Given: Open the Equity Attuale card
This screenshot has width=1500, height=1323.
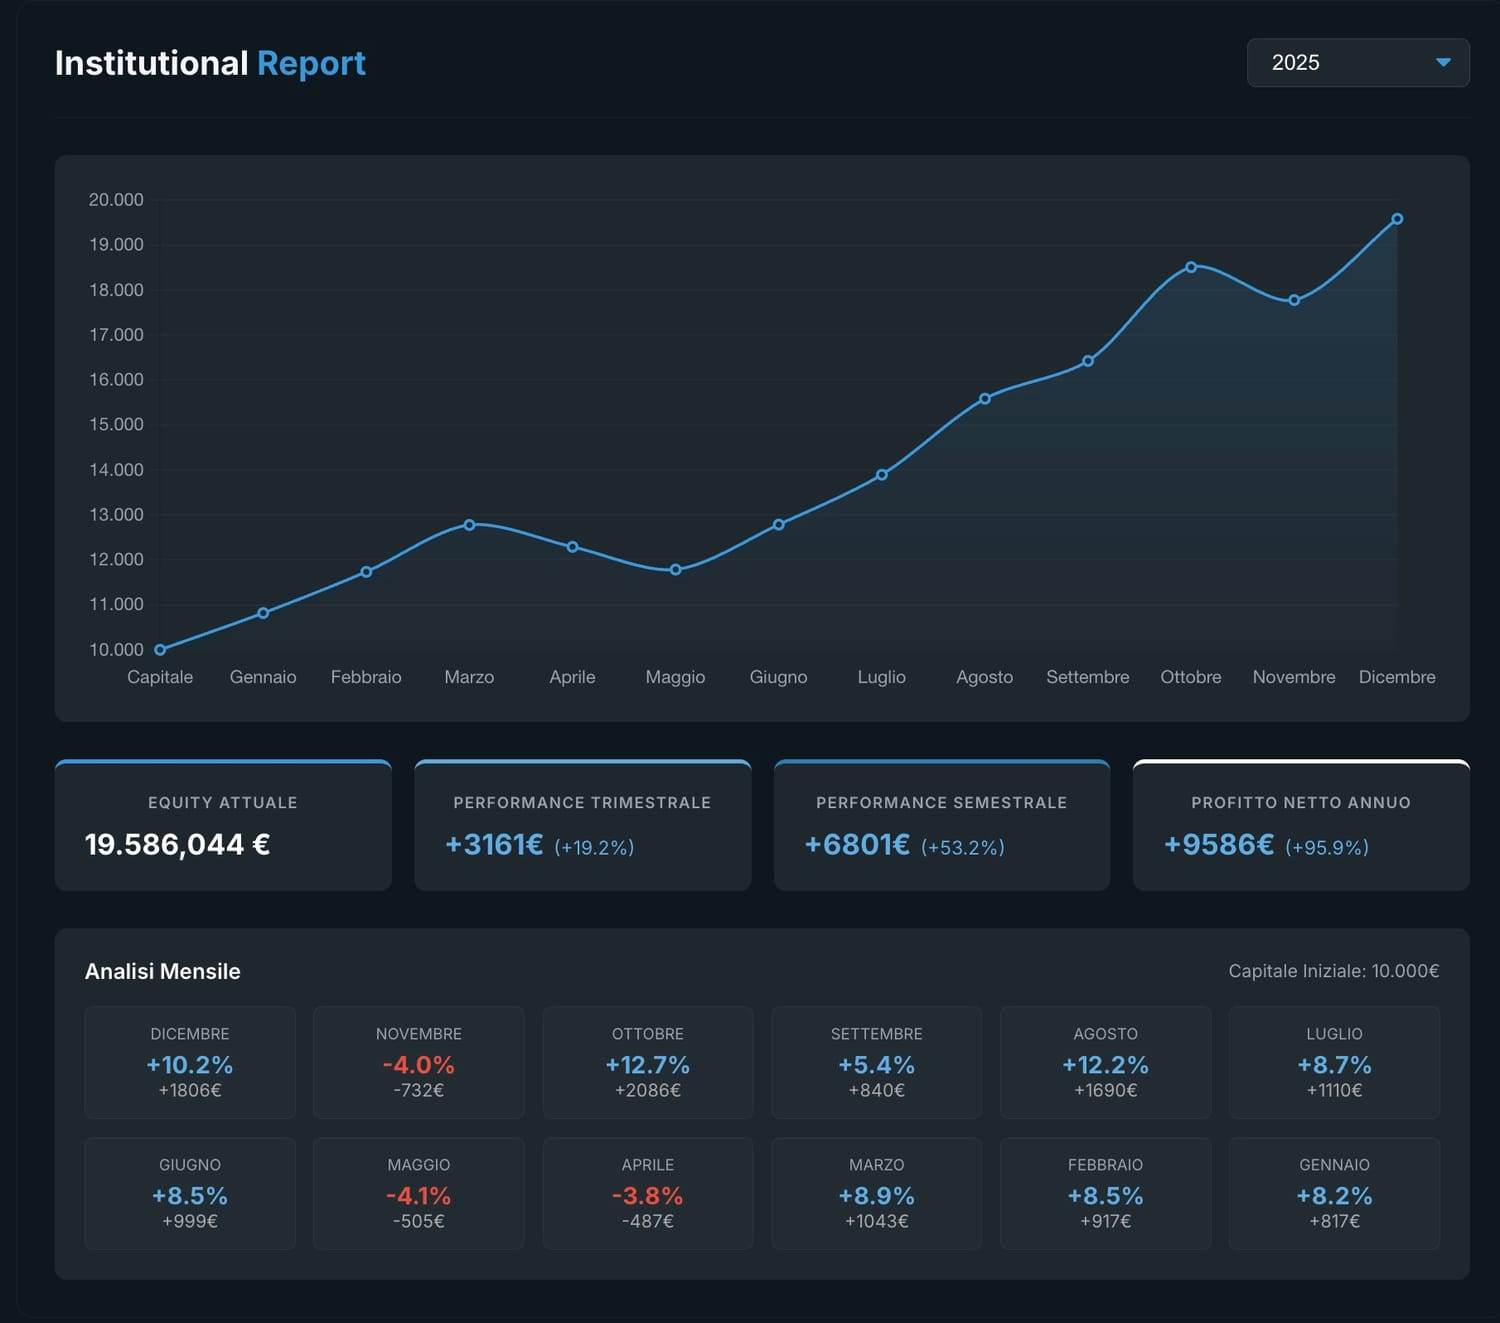Looking at the screenshot, I should click(223, 825).
